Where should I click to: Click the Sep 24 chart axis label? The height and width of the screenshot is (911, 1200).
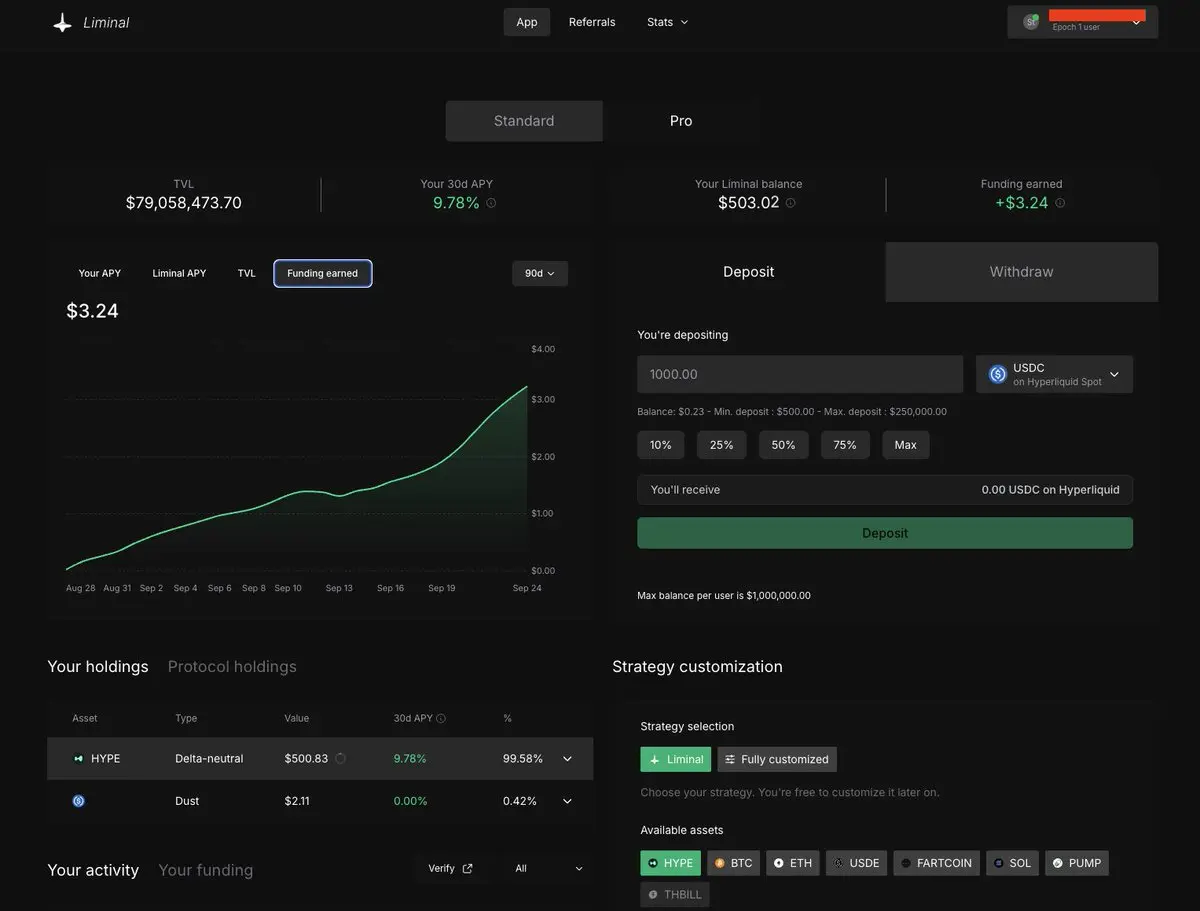pos(527,588)
